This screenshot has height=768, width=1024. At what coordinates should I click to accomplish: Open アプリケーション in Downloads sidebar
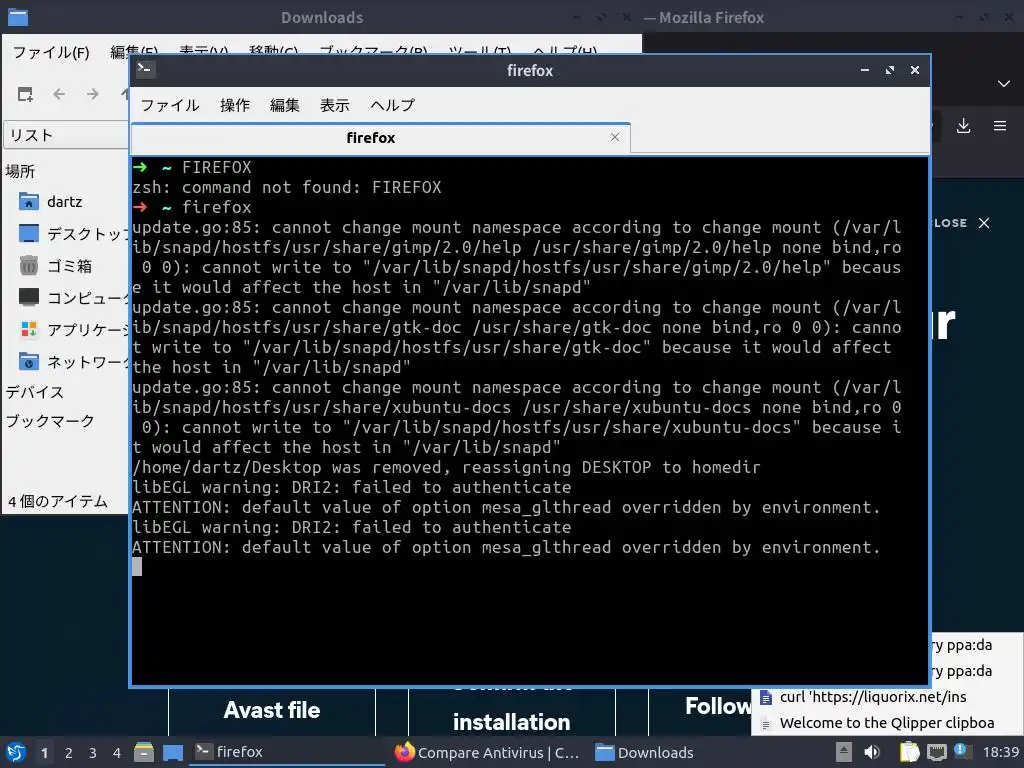73,330
